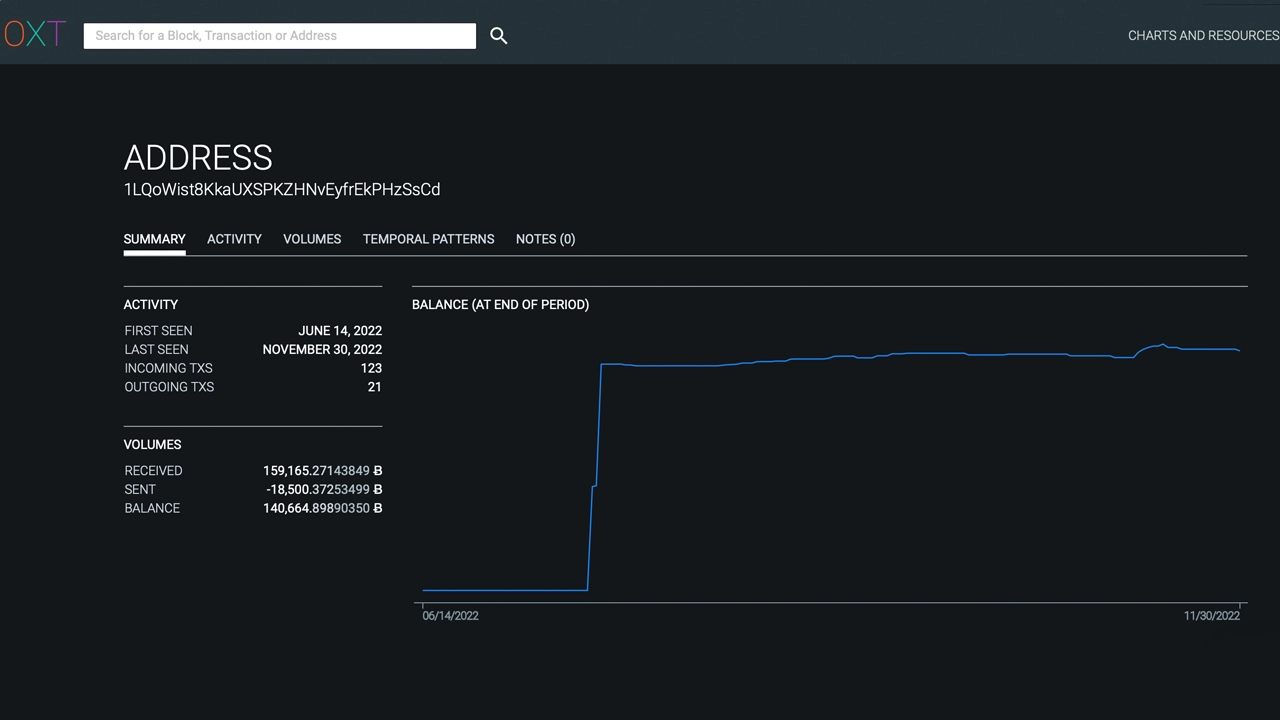Viewport: 1280px width, 720px height.
Task: Focus the Block, Transaction or Address search field
Action: (x=280, y=35)
